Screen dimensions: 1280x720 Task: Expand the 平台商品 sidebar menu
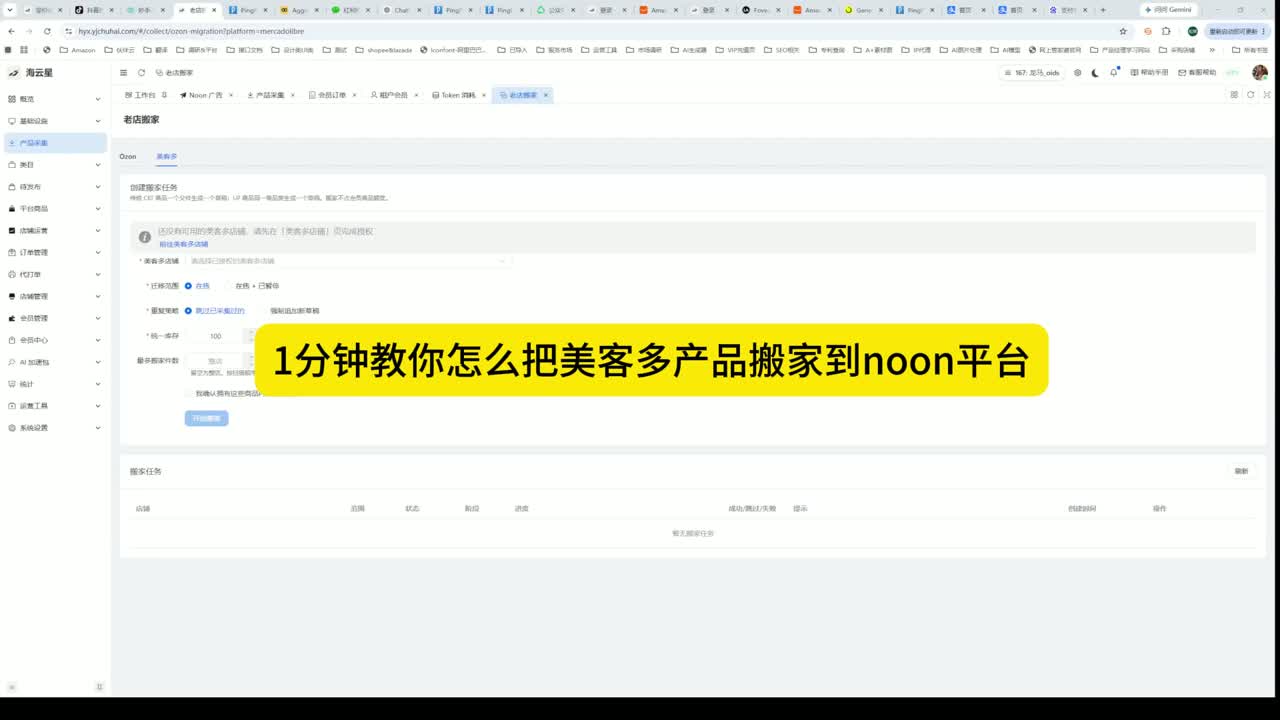[54, 209]
